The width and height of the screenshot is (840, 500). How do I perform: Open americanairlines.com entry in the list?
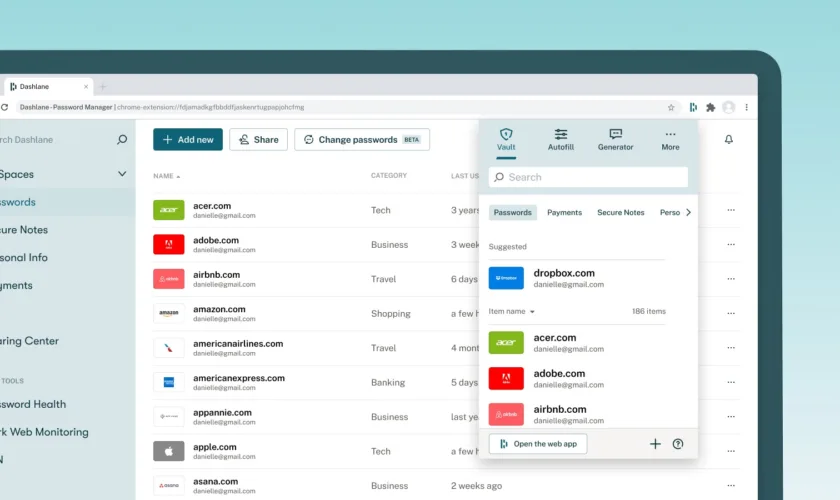click(x=238, y=344)
